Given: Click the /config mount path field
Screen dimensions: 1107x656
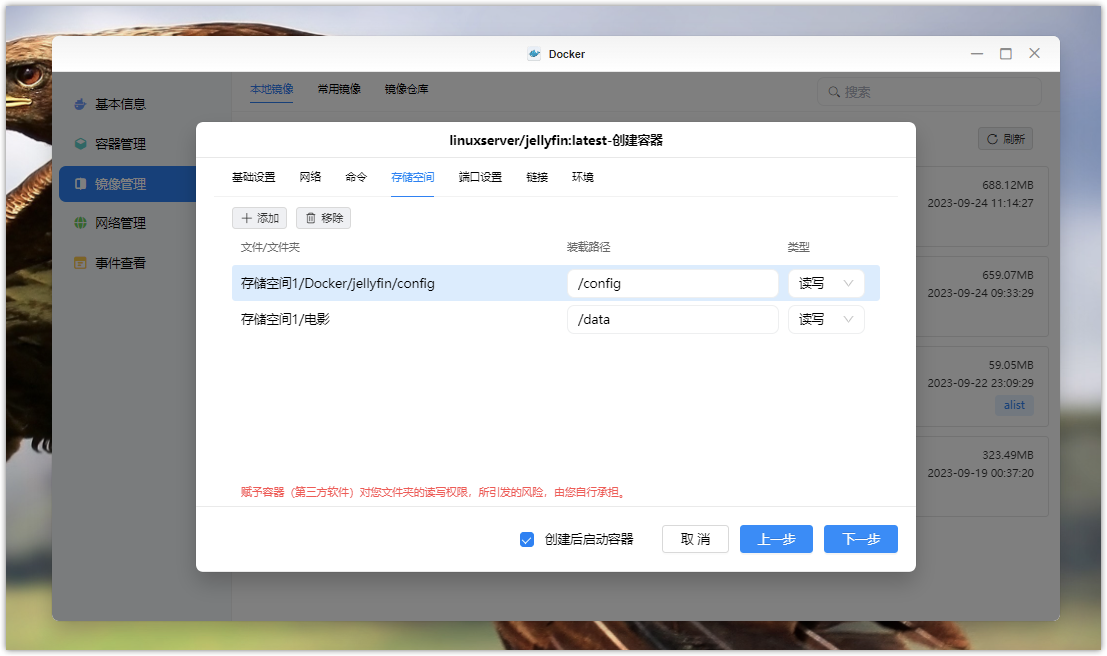Looking at the screenshot, I should pos(672,283).
